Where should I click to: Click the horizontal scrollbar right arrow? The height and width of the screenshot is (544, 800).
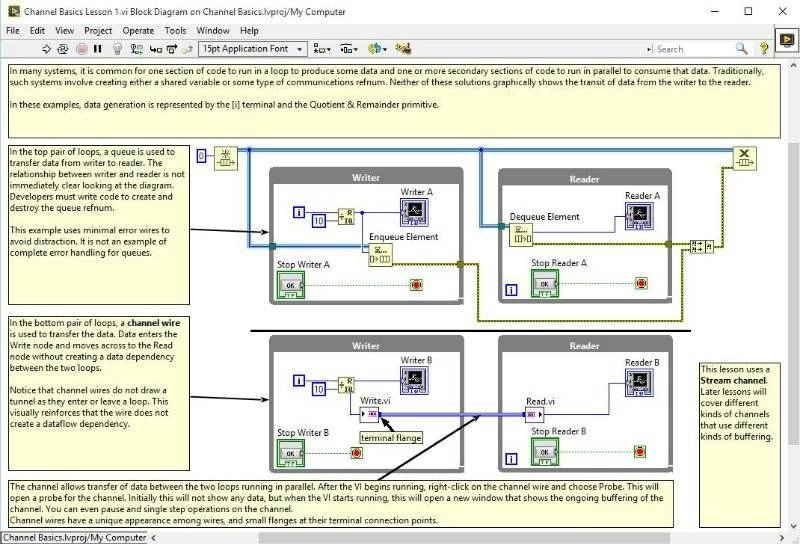click(782, 537)
